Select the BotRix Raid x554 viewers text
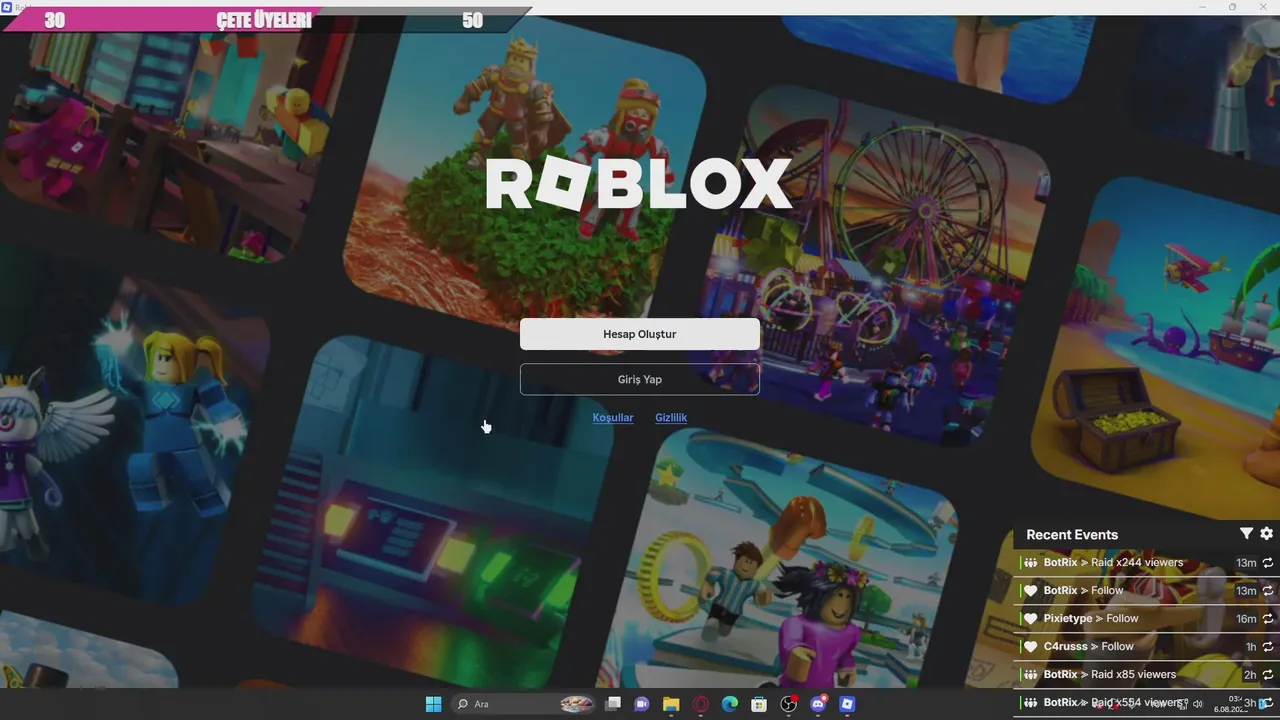Screen dimensions: 1280x720 (1113, 702)
